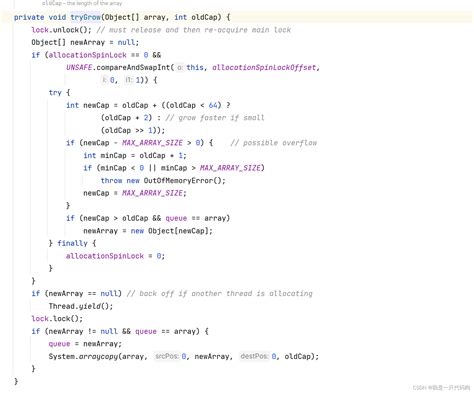Screen dimensions: 474x393
Task: Click the 'back off if another thread' comment
Action: (220, 293)
